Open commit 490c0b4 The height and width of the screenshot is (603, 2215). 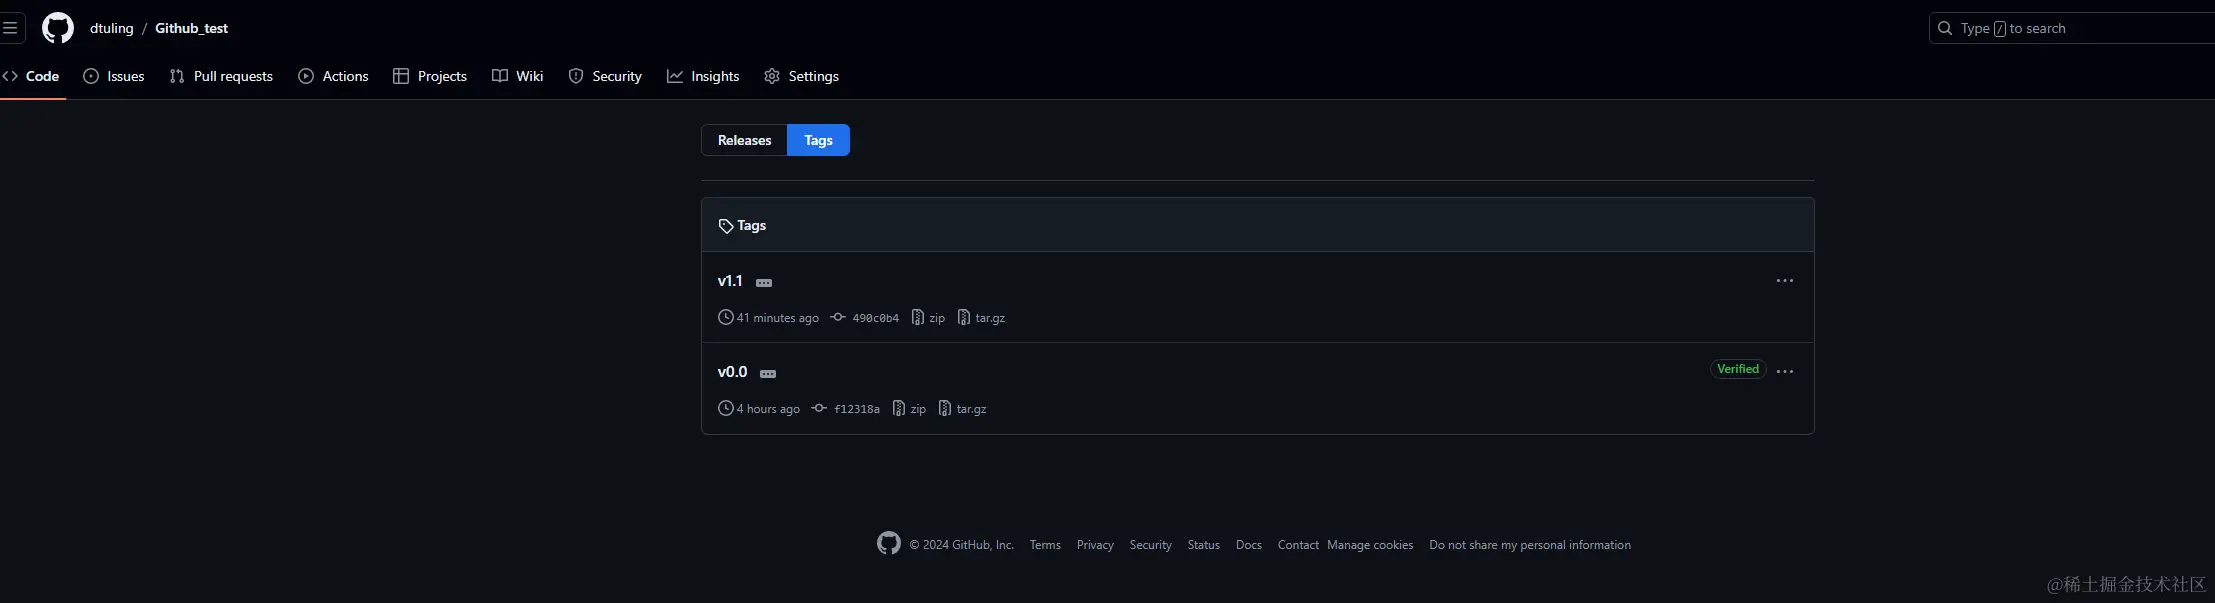click(x=875, y=318)
